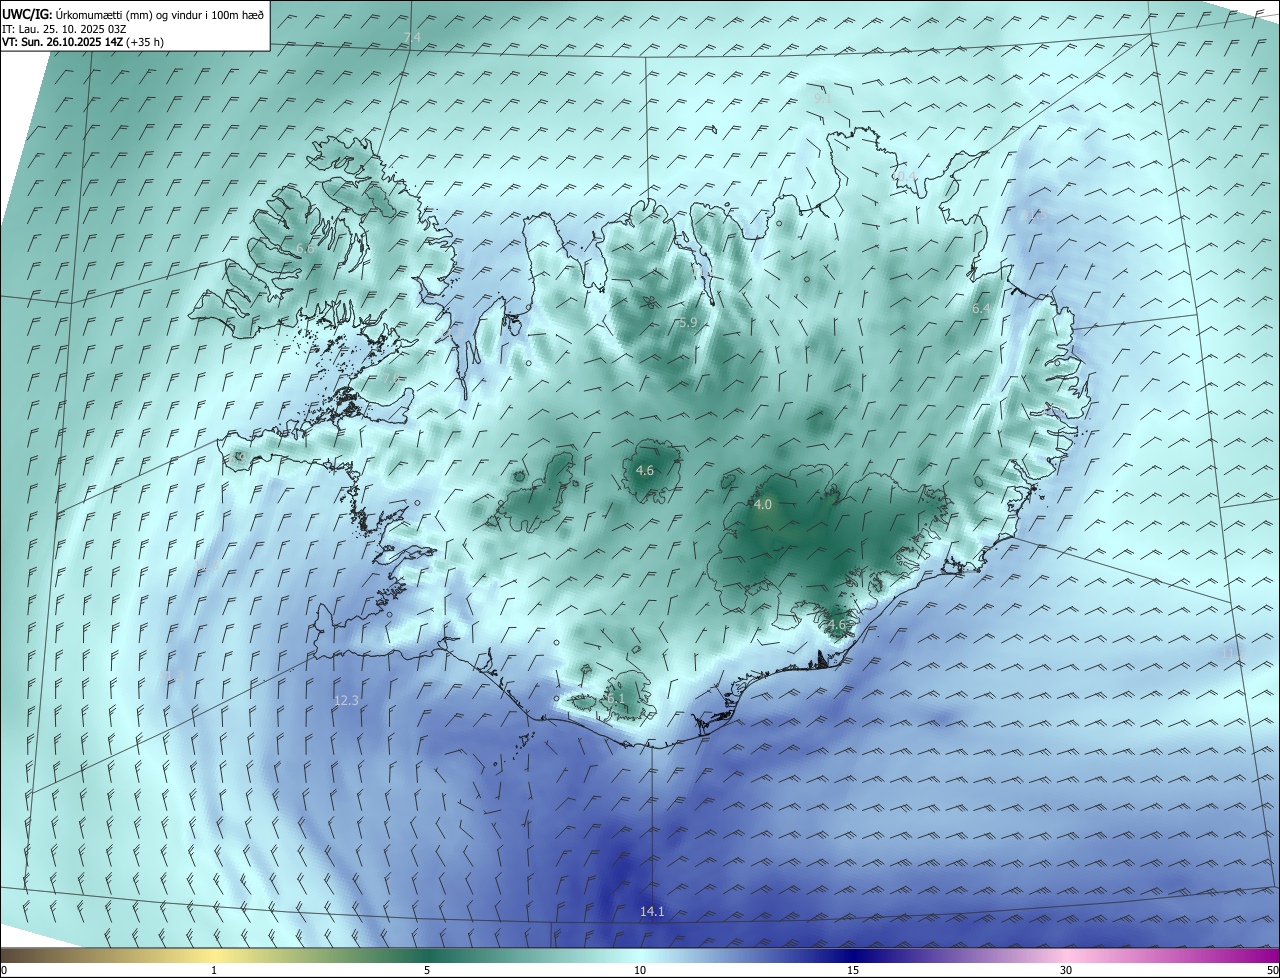This screenshot has height=978, width=1280.
Task: Click the color scale tick labeled 5
Action: [x=427, y=970]
